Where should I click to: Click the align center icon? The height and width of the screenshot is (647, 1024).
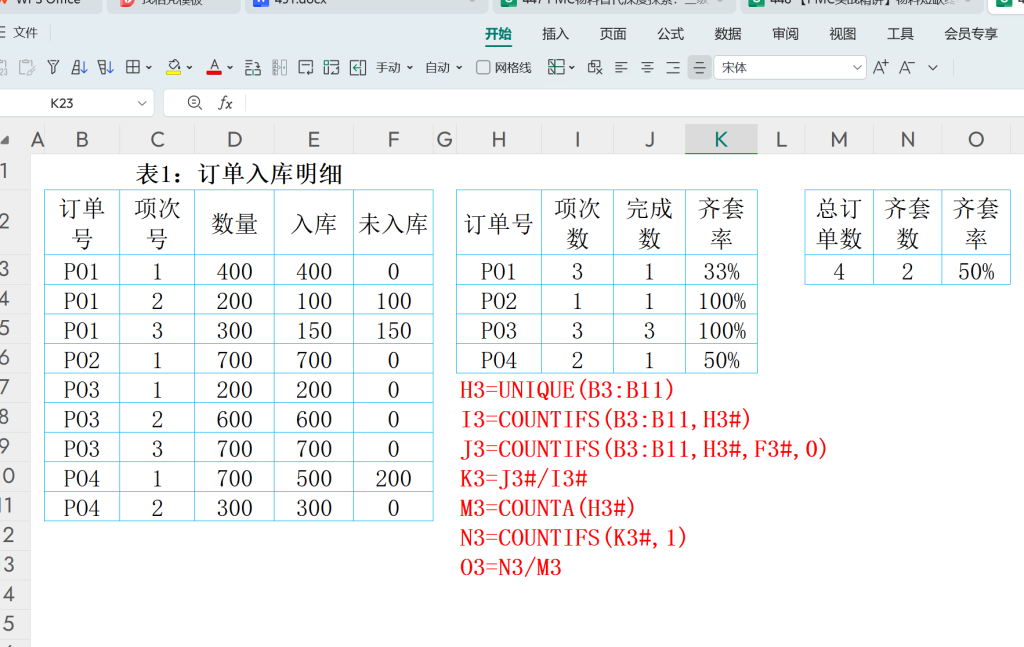tap(647, 67)
